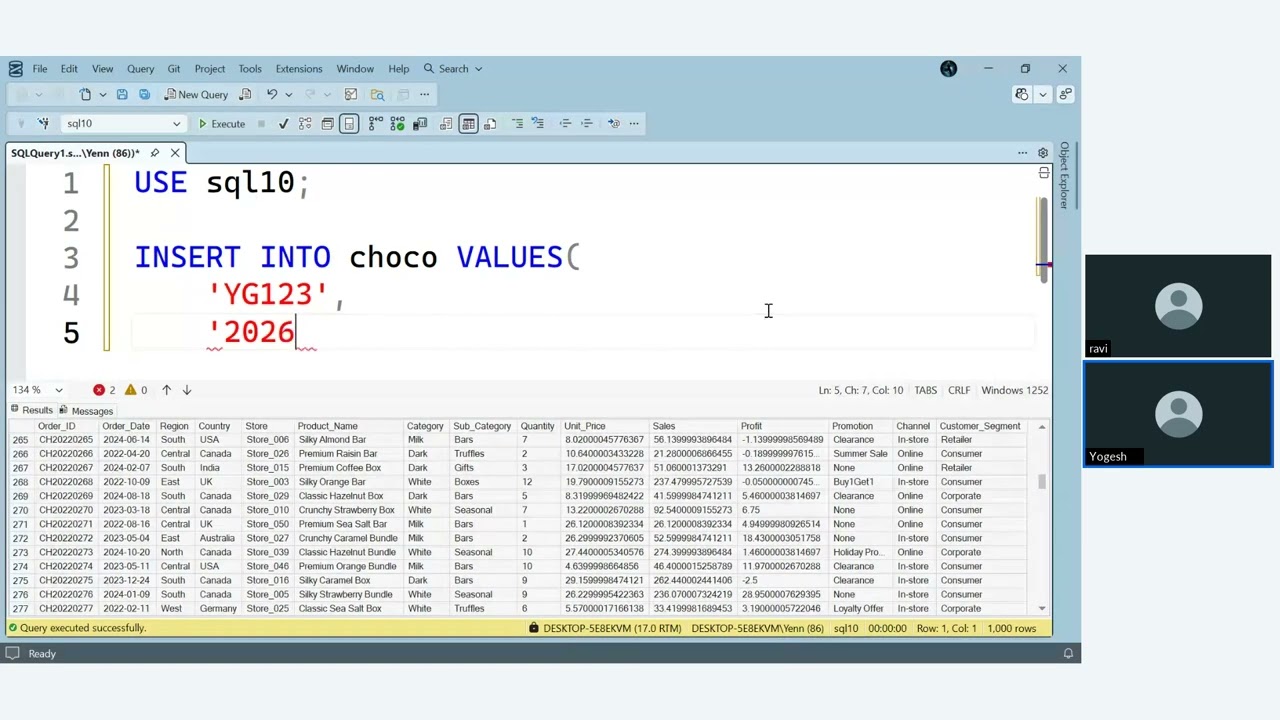Click the Parse checkmark icon
The image size is (1280, 720).
tap(283, 124)
